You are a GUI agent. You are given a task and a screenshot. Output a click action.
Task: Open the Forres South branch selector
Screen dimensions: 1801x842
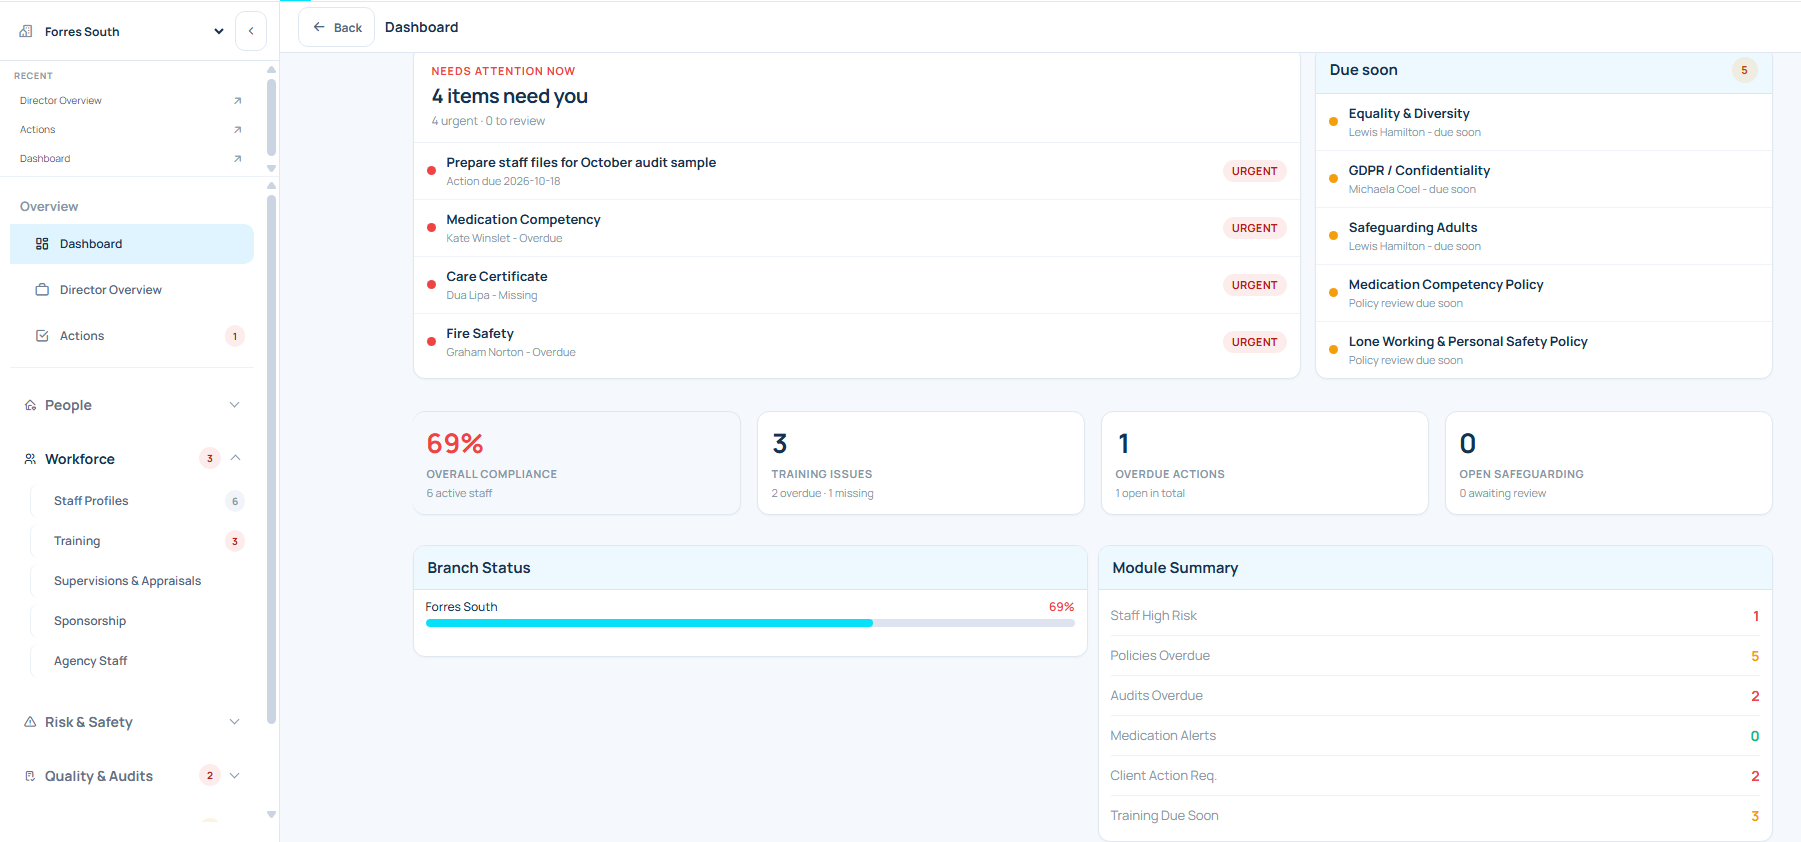point(121,32)
